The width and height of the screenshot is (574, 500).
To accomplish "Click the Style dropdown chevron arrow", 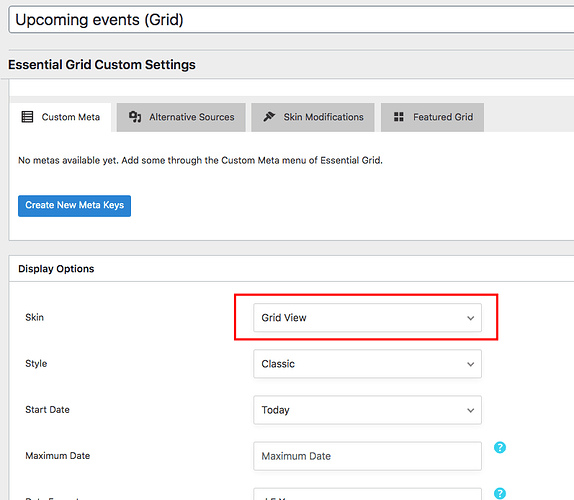I will (x=470, y=364).
